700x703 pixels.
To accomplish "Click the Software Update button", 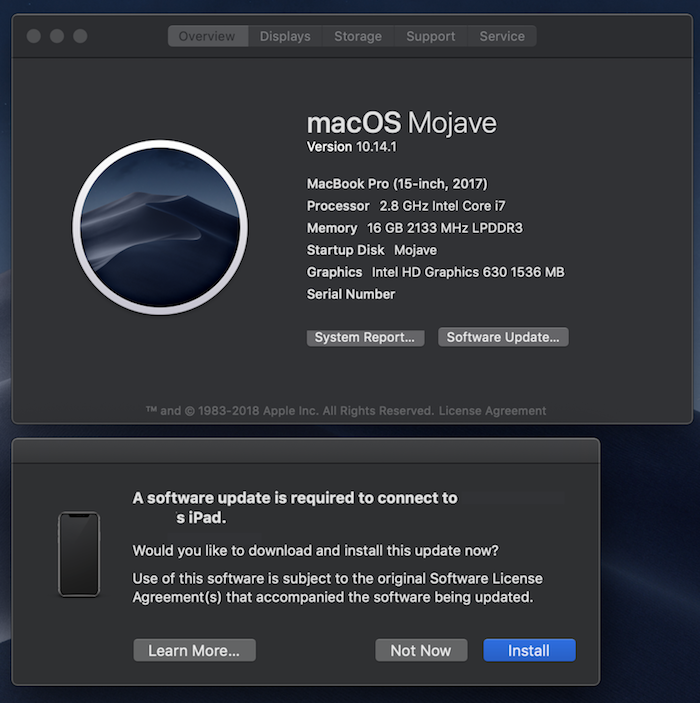I will (x=503, y=337).
